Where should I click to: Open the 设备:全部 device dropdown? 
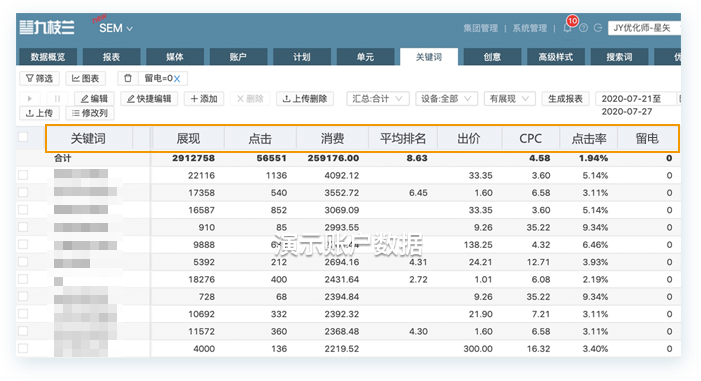pos(446,99)
